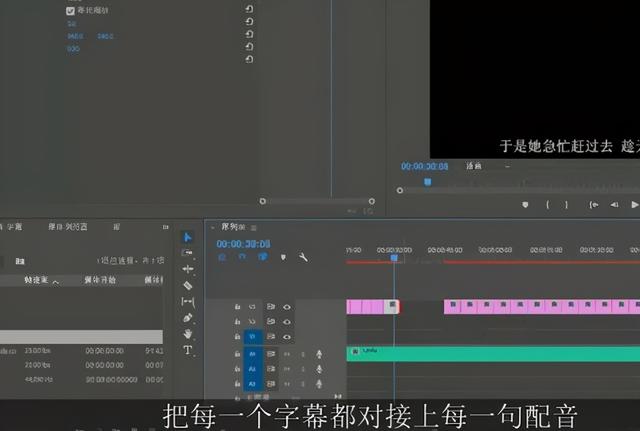Toggle eye visibility for the top video track

pos(287,307)
